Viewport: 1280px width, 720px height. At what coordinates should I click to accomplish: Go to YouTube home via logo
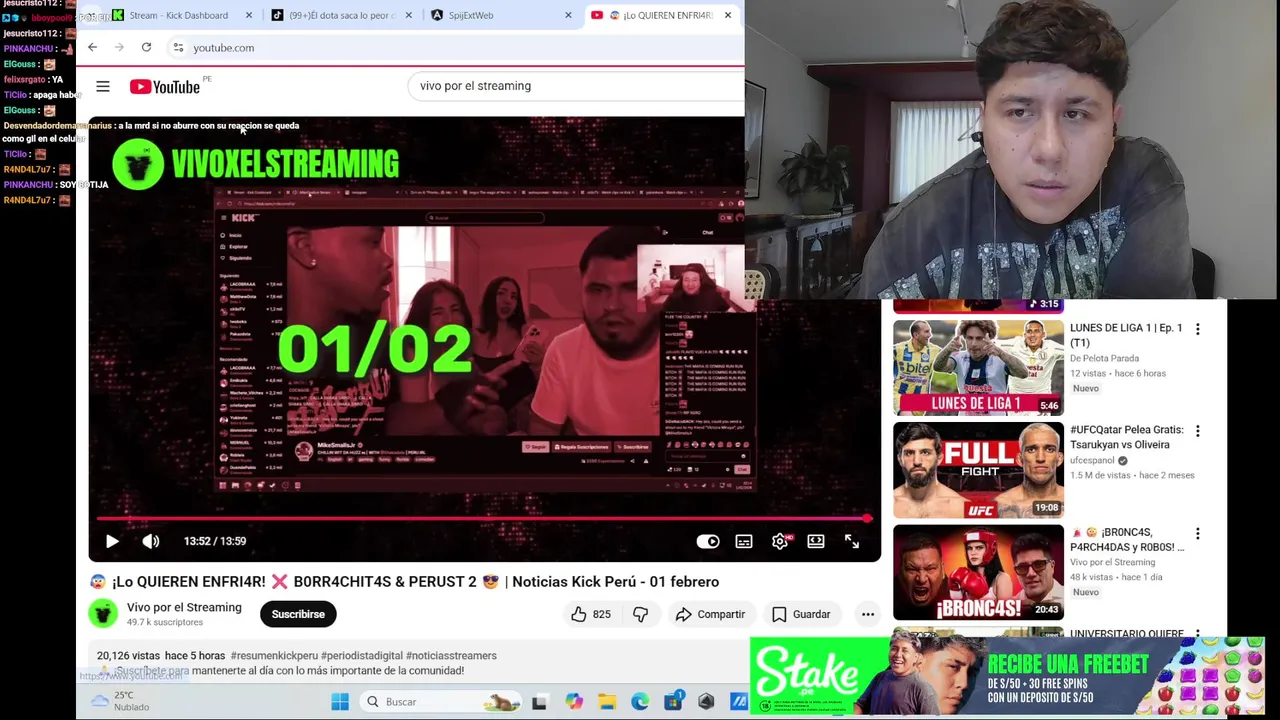tap(166, 87)
